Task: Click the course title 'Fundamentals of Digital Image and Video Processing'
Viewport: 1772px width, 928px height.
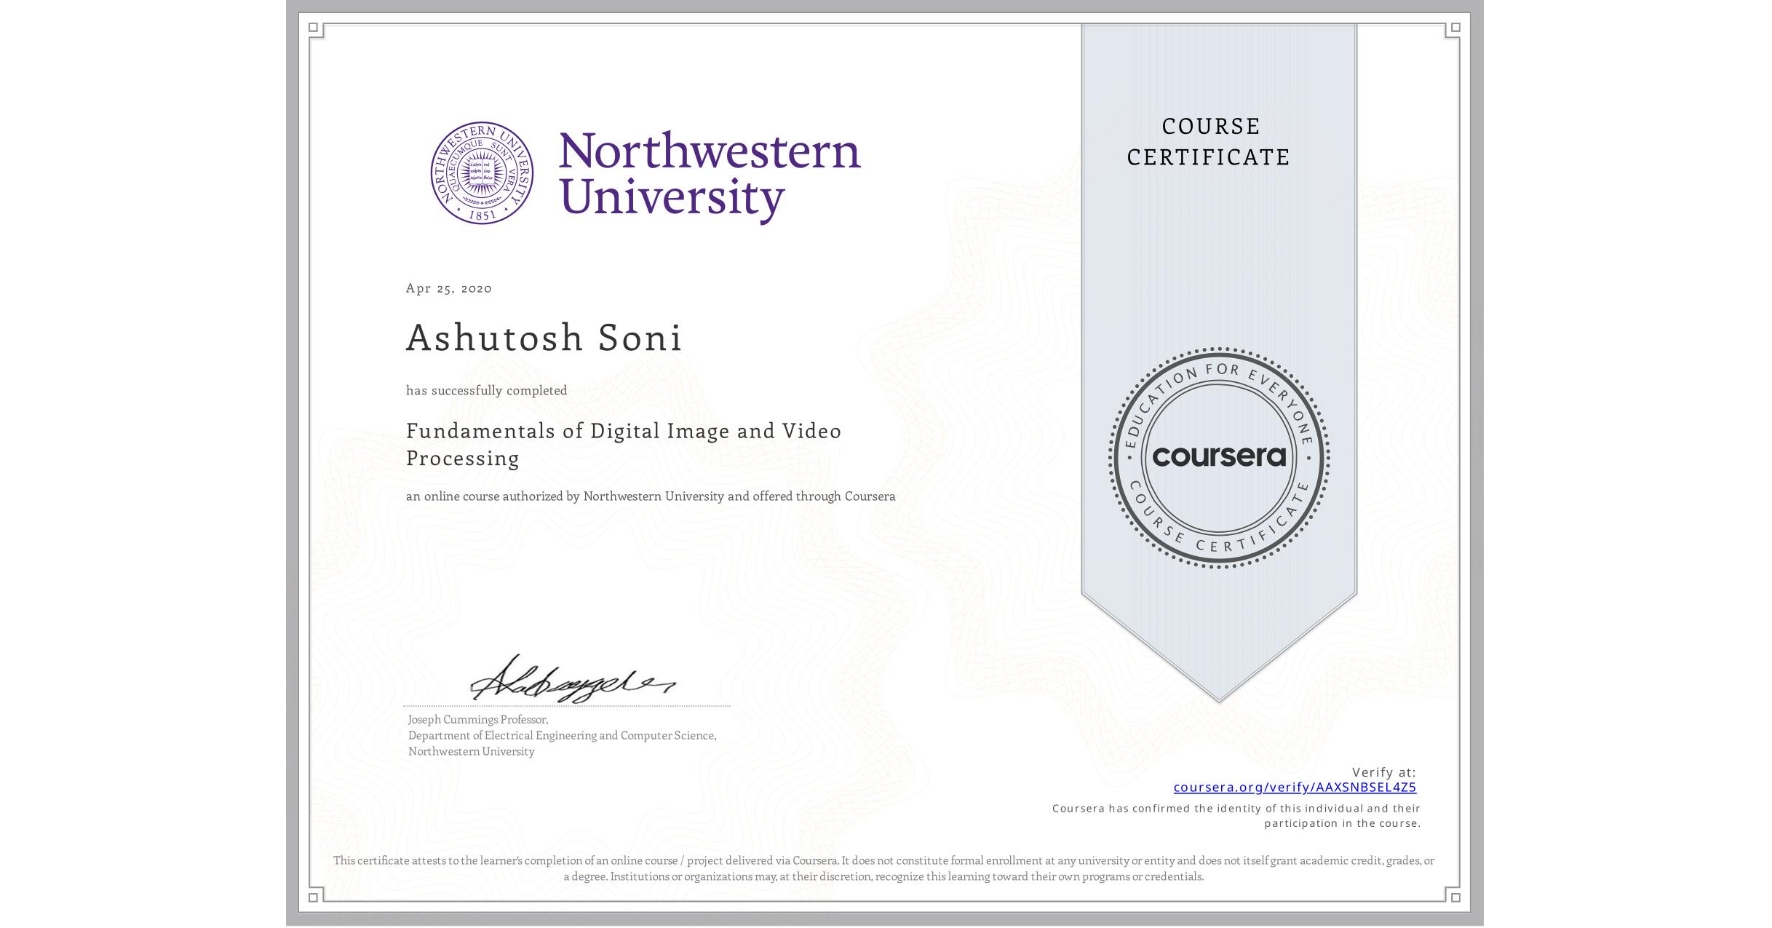Action: pos(623,444)
